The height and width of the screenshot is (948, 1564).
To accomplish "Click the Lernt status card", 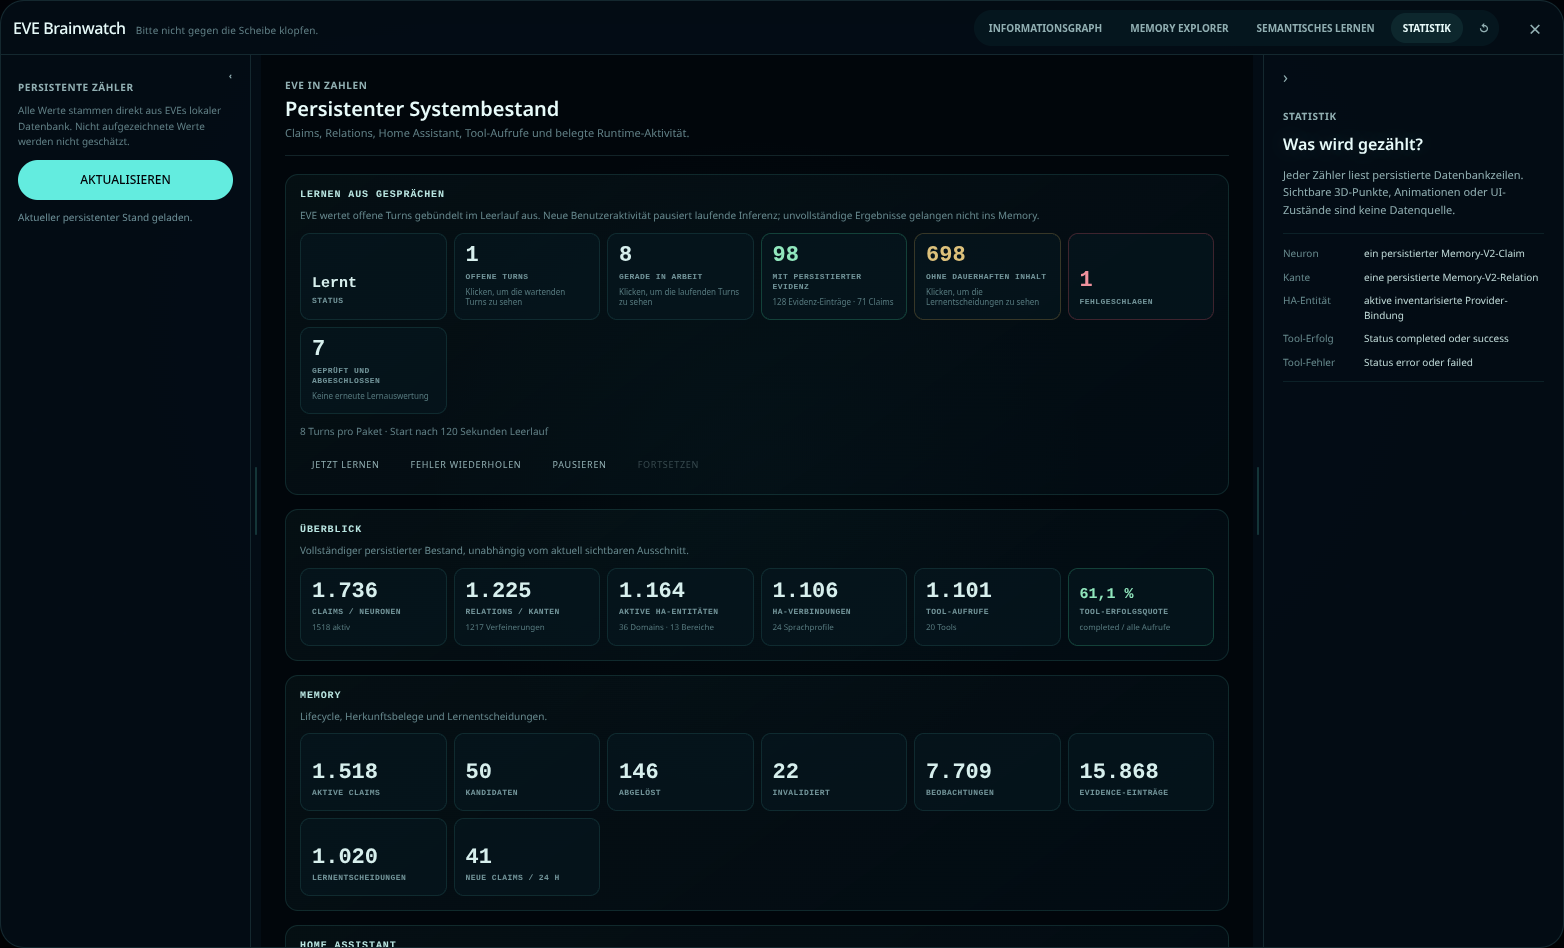I will [373, 277].
